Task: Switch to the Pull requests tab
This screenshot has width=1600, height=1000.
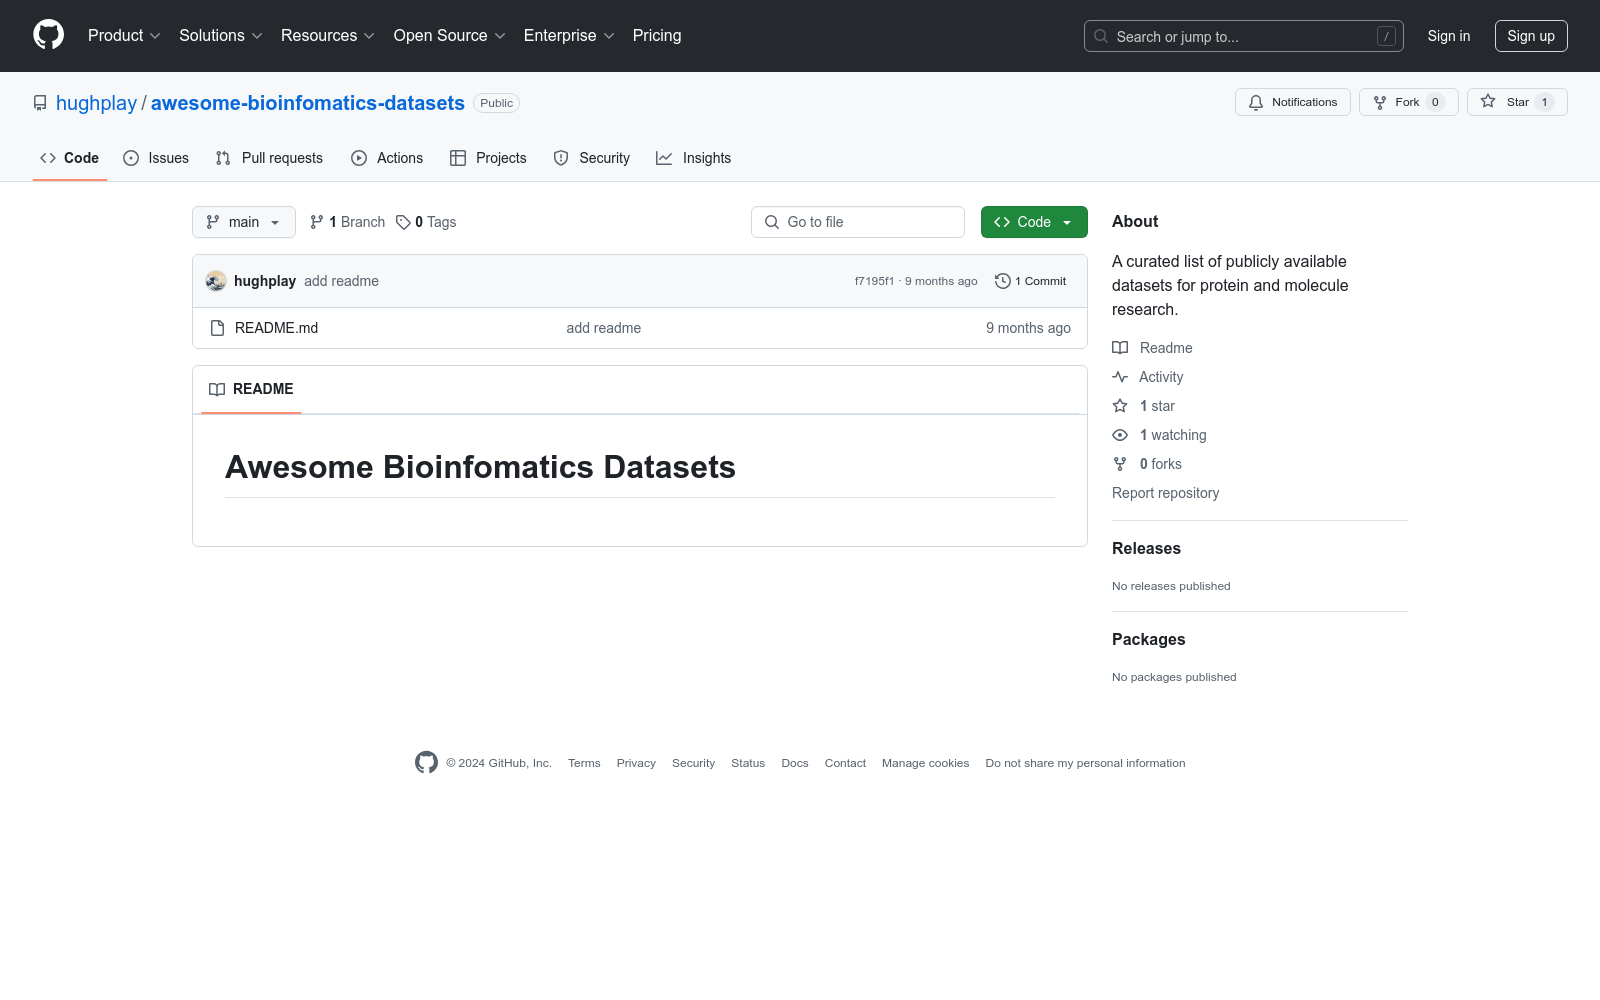Action: click(269, 158)
